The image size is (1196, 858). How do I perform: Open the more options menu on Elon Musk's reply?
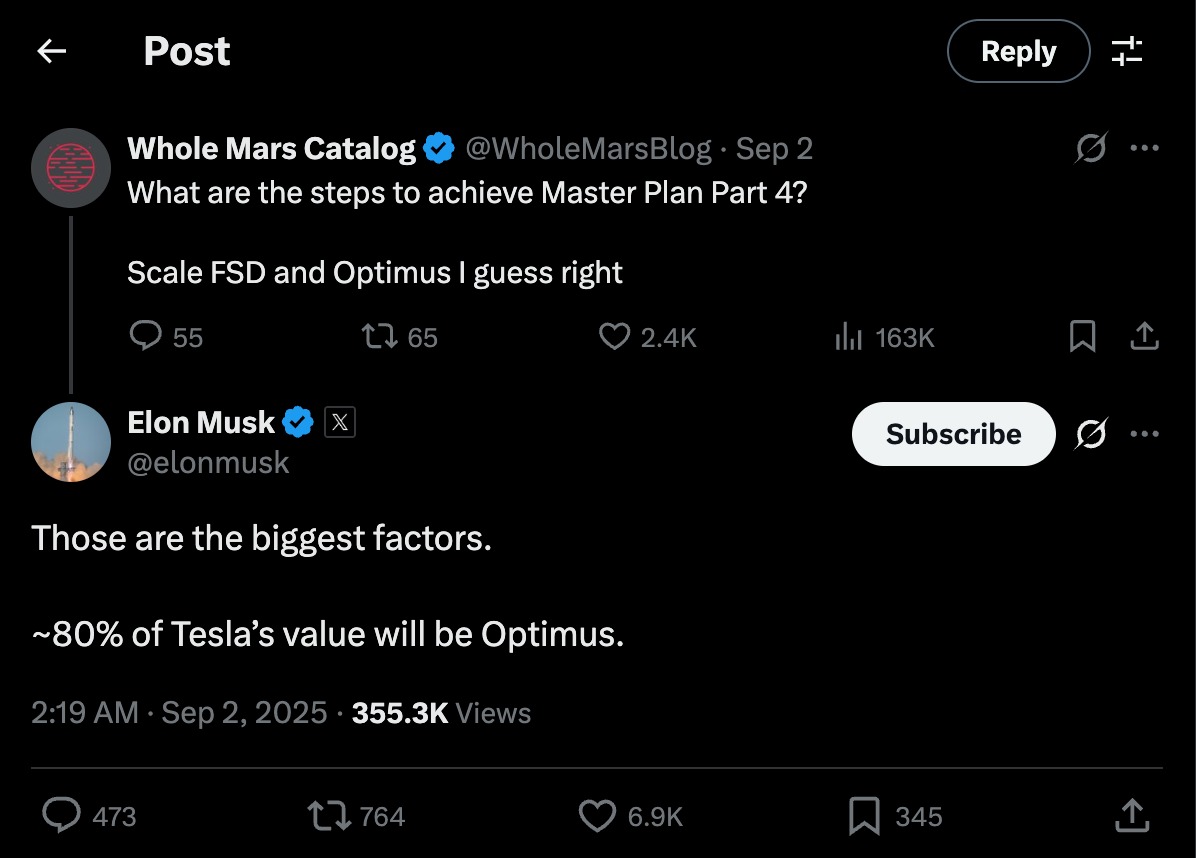[1145, 431]
